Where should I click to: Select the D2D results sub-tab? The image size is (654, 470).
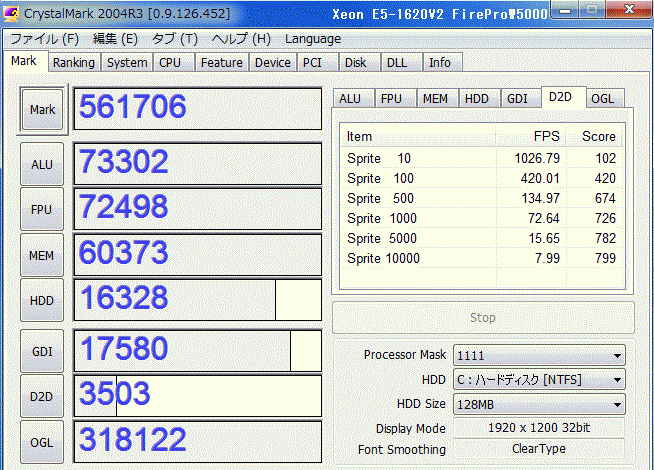(563, 97)
